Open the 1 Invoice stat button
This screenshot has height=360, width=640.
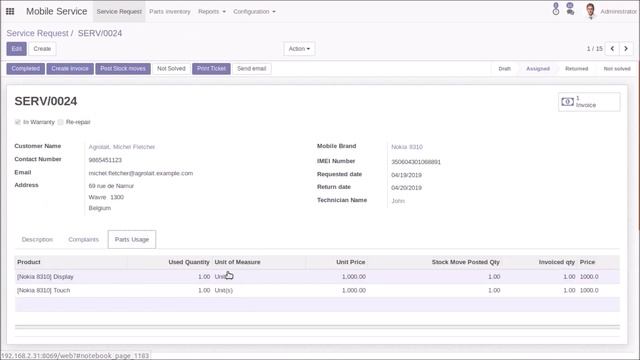589,102
